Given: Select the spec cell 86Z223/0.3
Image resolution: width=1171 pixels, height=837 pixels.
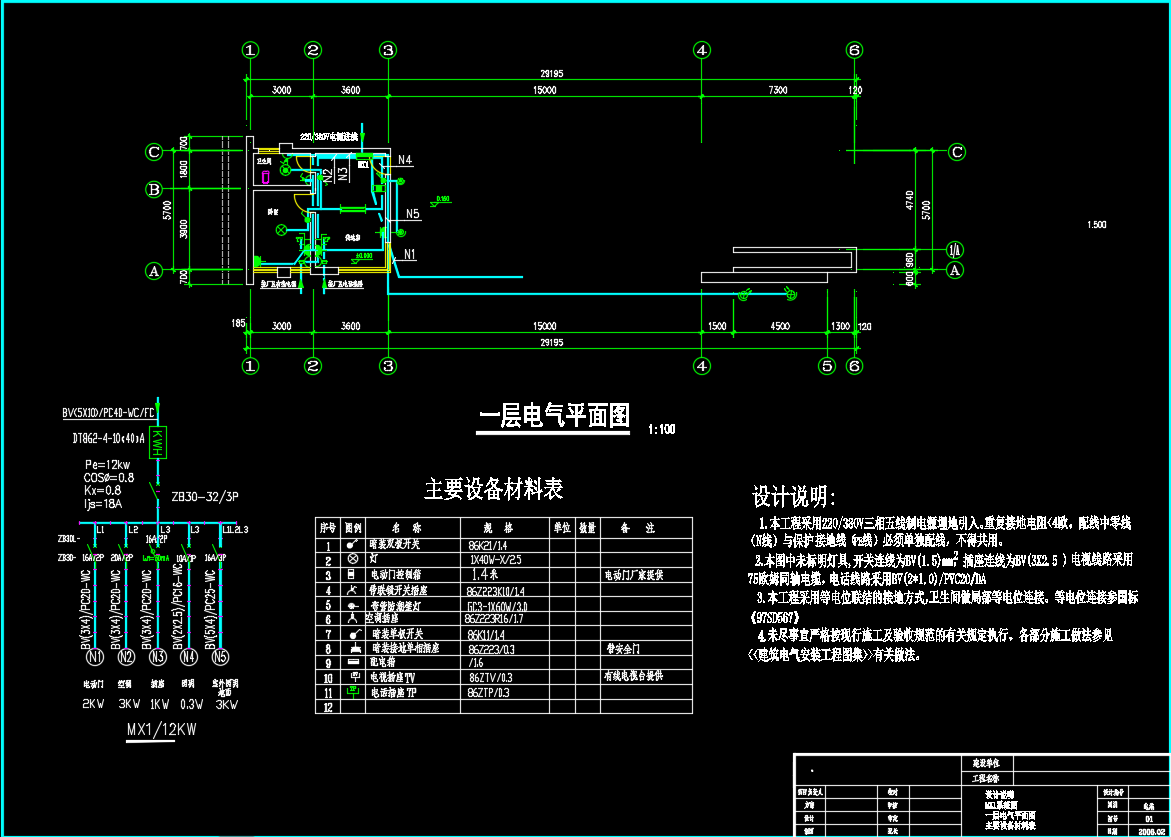Looking at the screenshot, I should coord(490,650).
